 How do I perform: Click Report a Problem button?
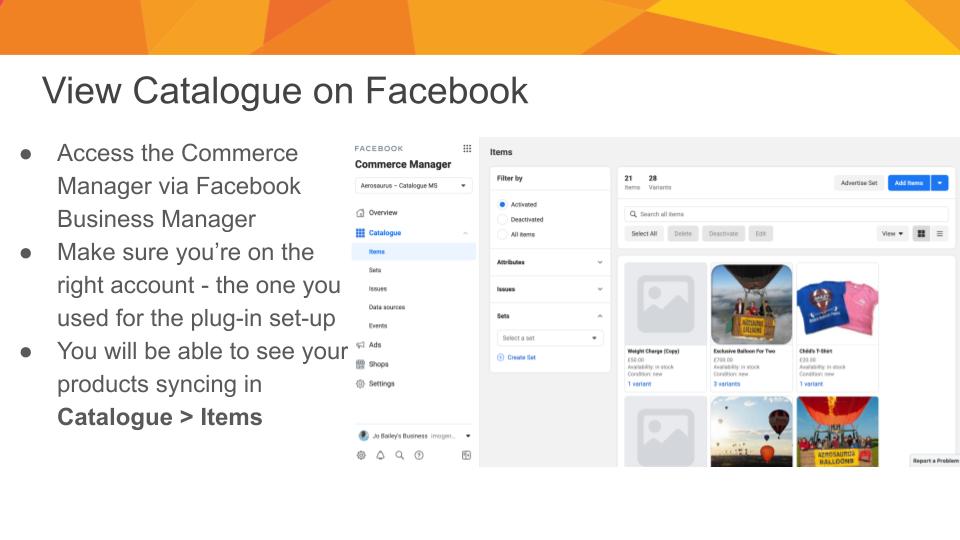pos(935,460)
